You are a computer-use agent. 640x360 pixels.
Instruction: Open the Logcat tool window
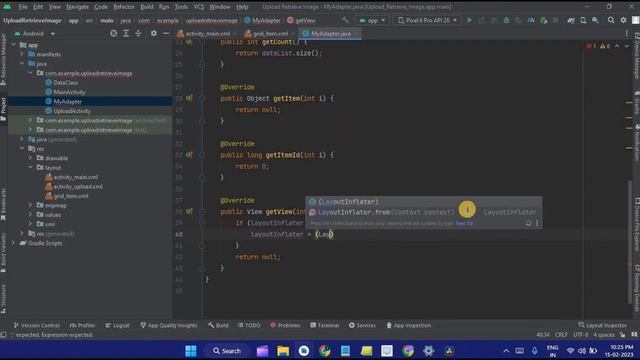pyautogui.click(x=118, y=325)
